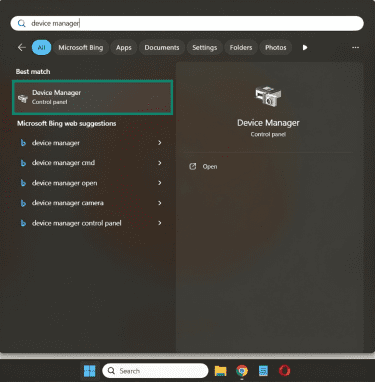Expand 'device manager open' suggestion chevron

pyautogui.click(x=160, y=183)
